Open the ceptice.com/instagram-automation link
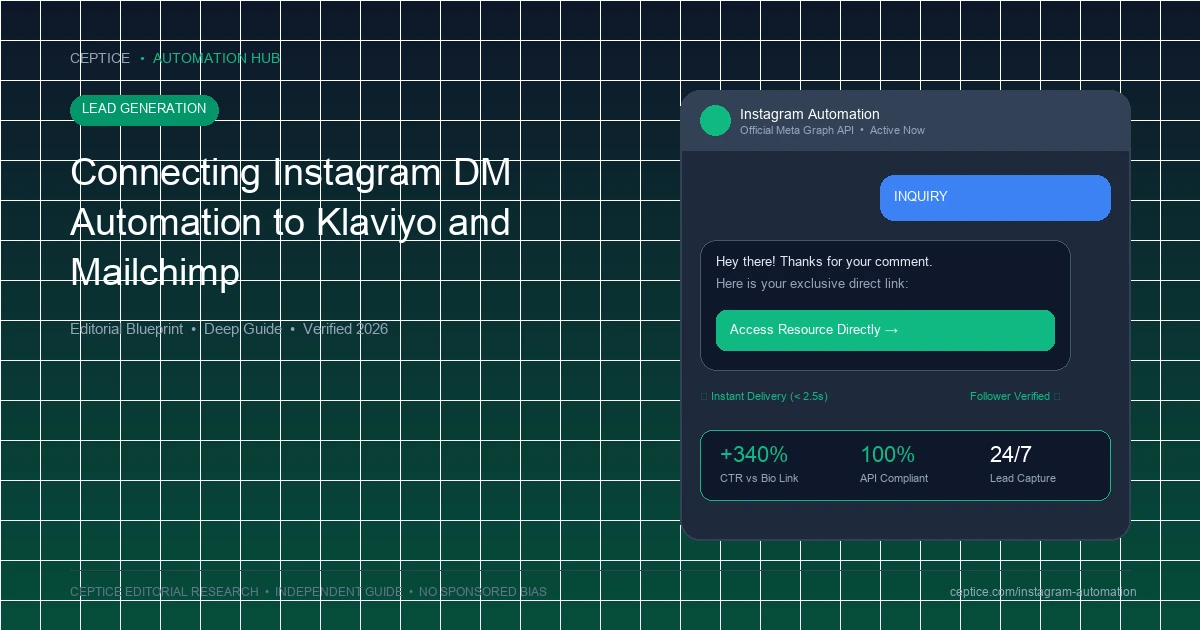 coord(1043,592)
